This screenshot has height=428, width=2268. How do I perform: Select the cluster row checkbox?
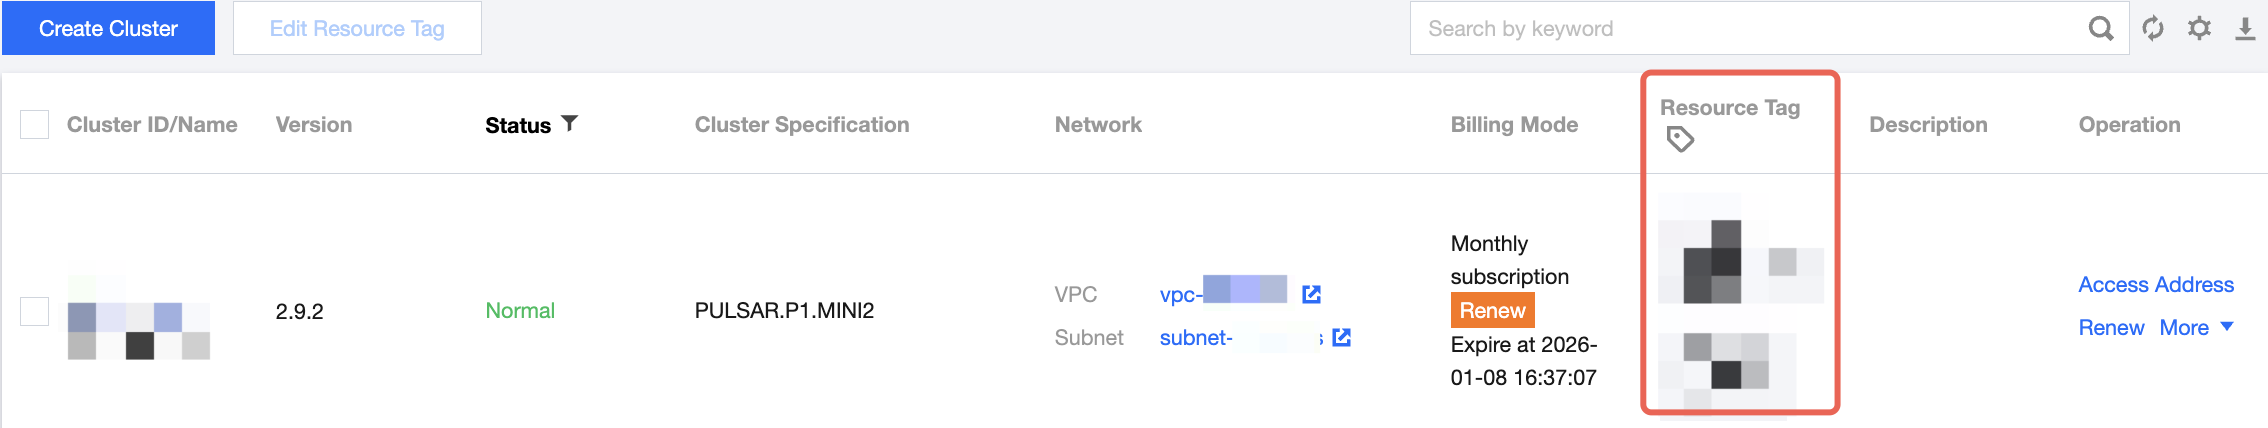[x=35, y=311]
